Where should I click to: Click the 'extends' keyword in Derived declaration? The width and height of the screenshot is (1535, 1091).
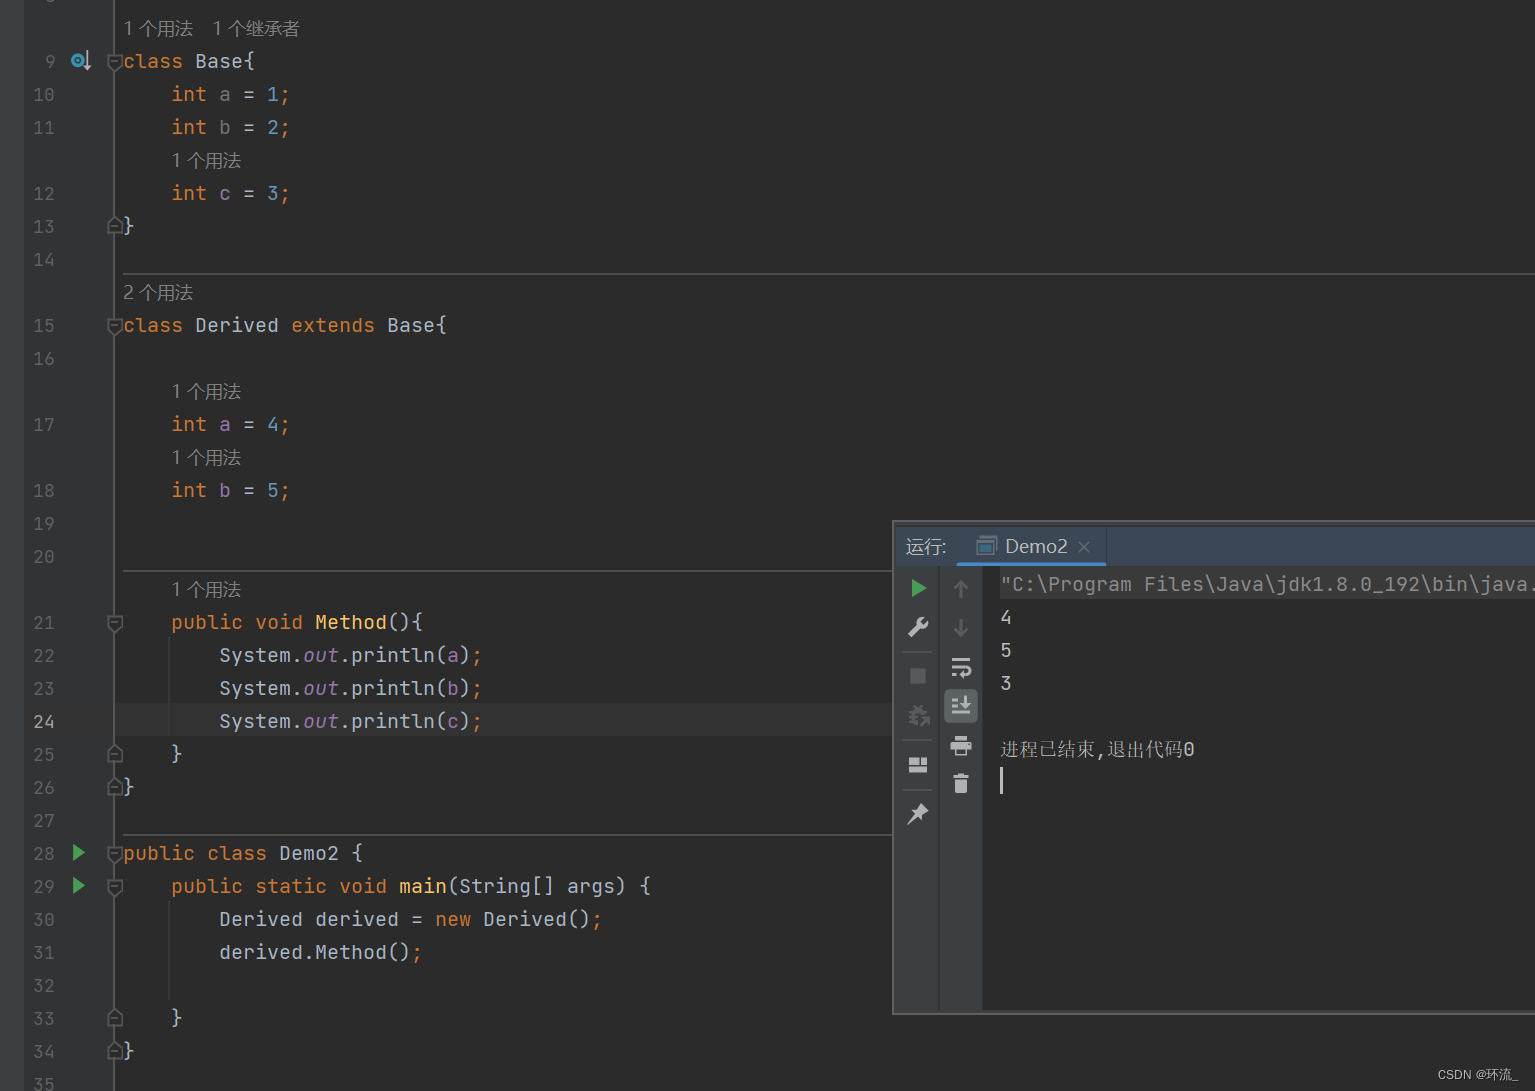tap(333, 326)
